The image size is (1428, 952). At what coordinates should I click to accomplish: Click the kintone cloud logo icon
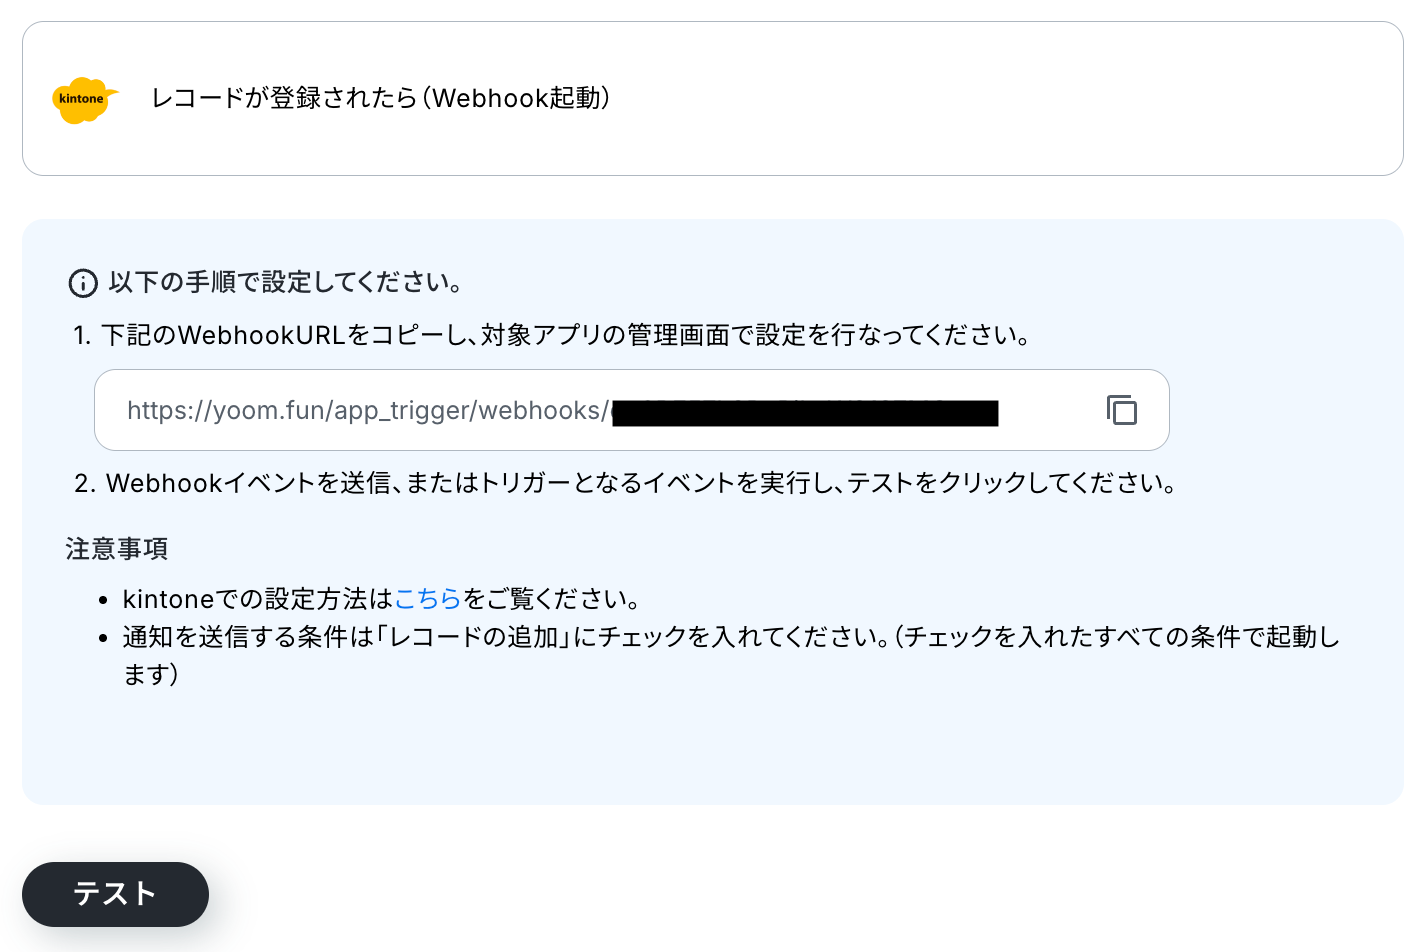click(85, 99)
